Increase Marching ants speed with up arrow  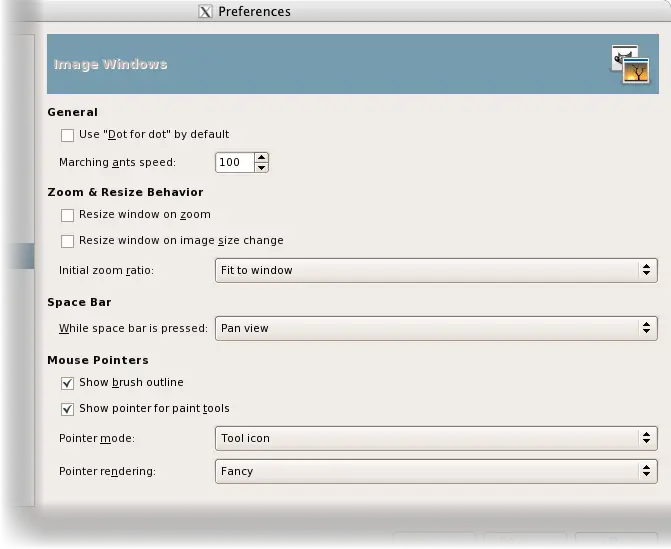pyautogui.click(x=261, y=157)
